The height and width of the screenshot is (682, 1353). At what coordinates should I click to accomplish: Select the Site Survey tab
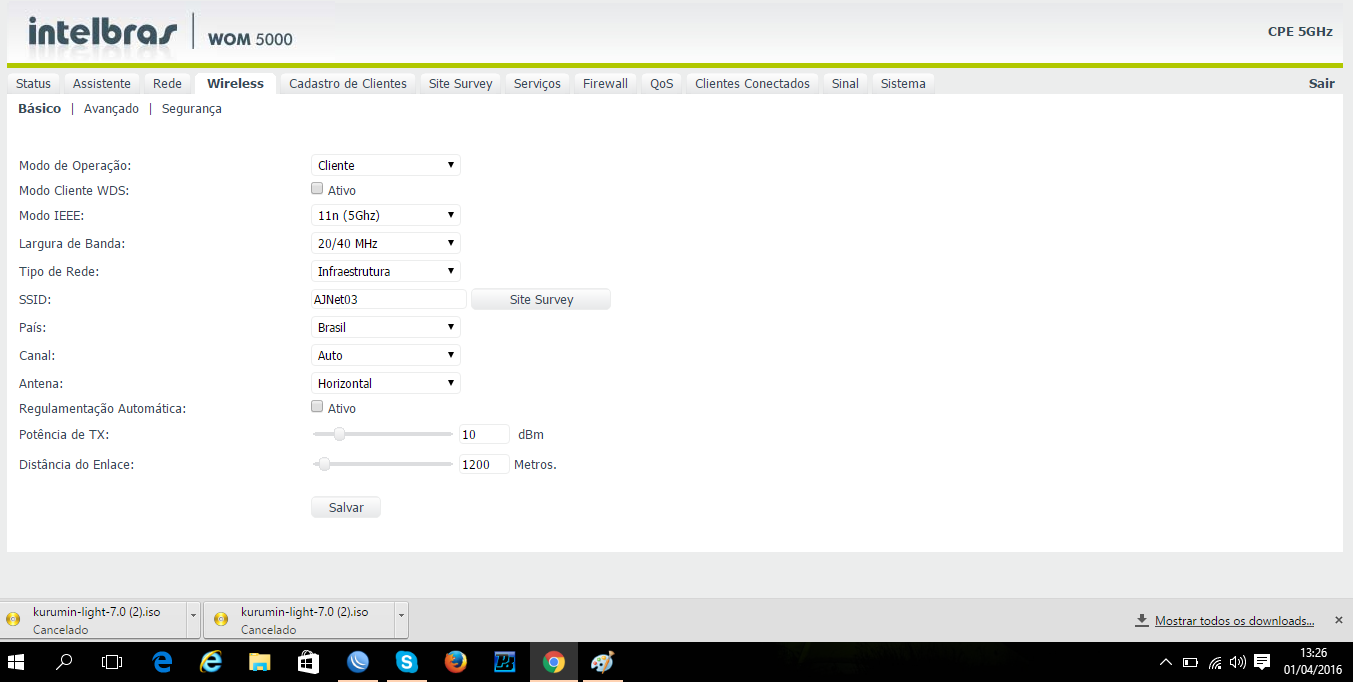[461, 84]
